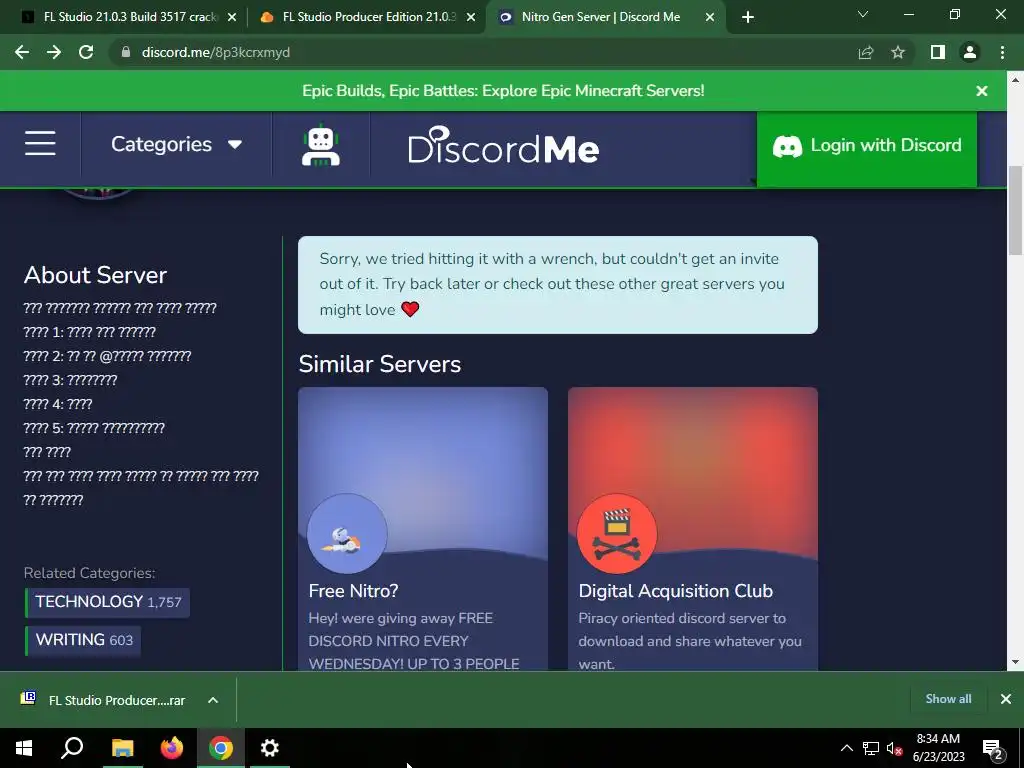Open WRITING related category
The height and width of the screenshot is (768, 1024).
coord(83,639)
